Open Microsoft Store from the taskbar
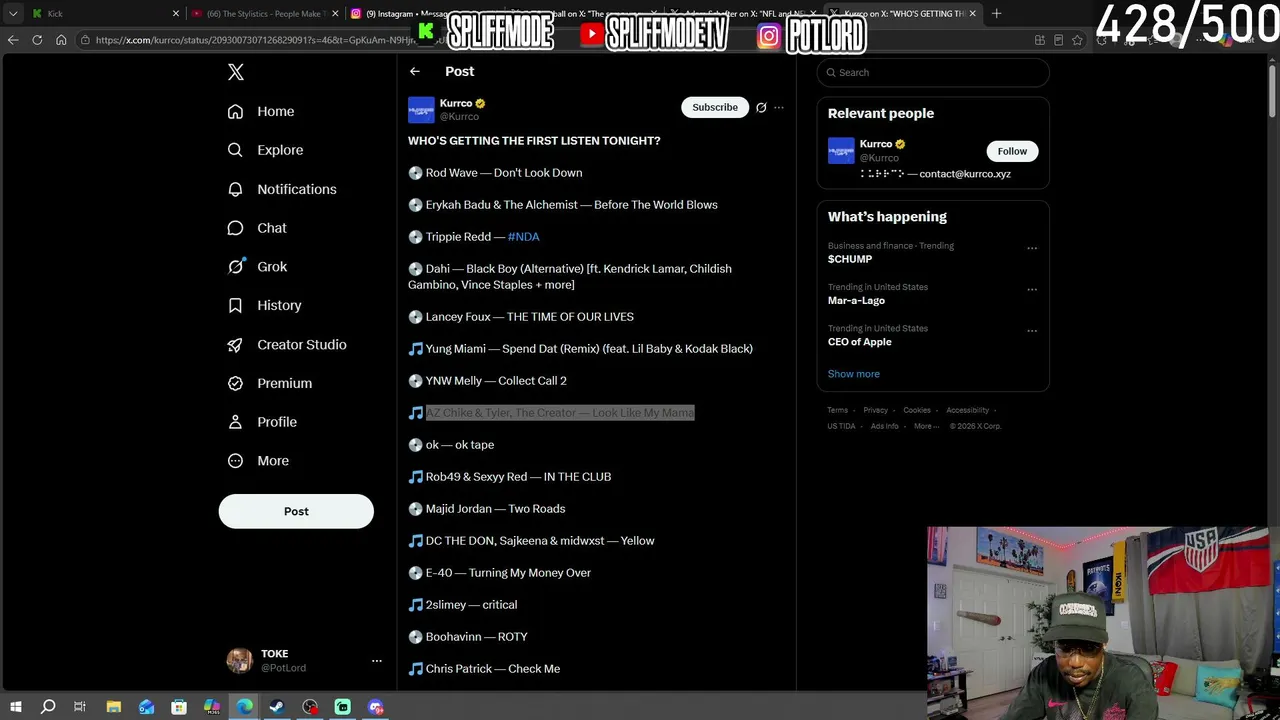This screenshot has height=720, width=1280. point(179,707)
